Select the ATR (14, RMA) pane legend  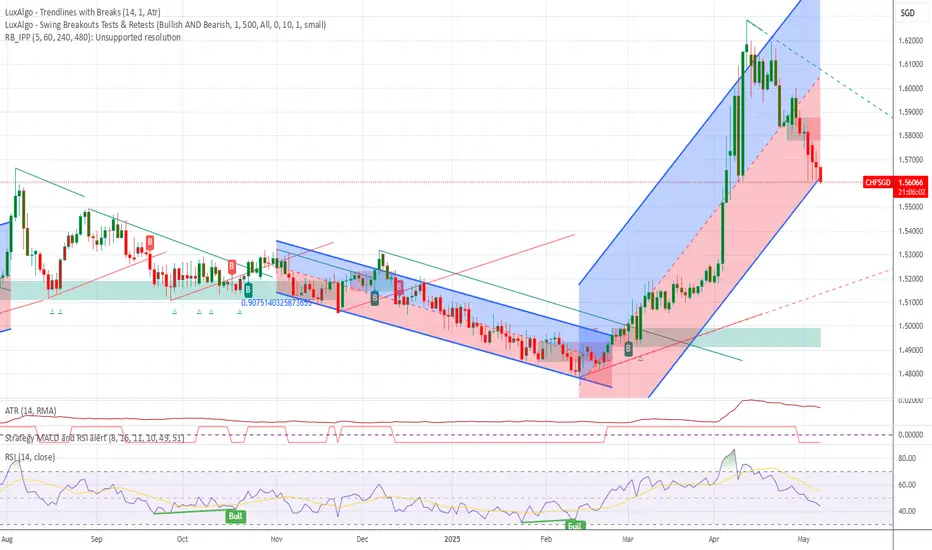31,410
